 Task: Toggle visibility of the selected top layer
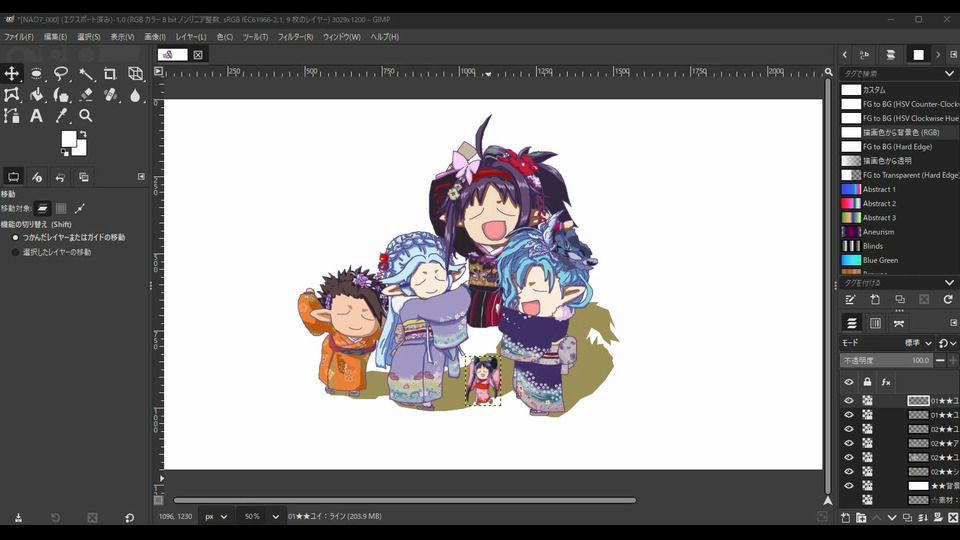point(849,400)
